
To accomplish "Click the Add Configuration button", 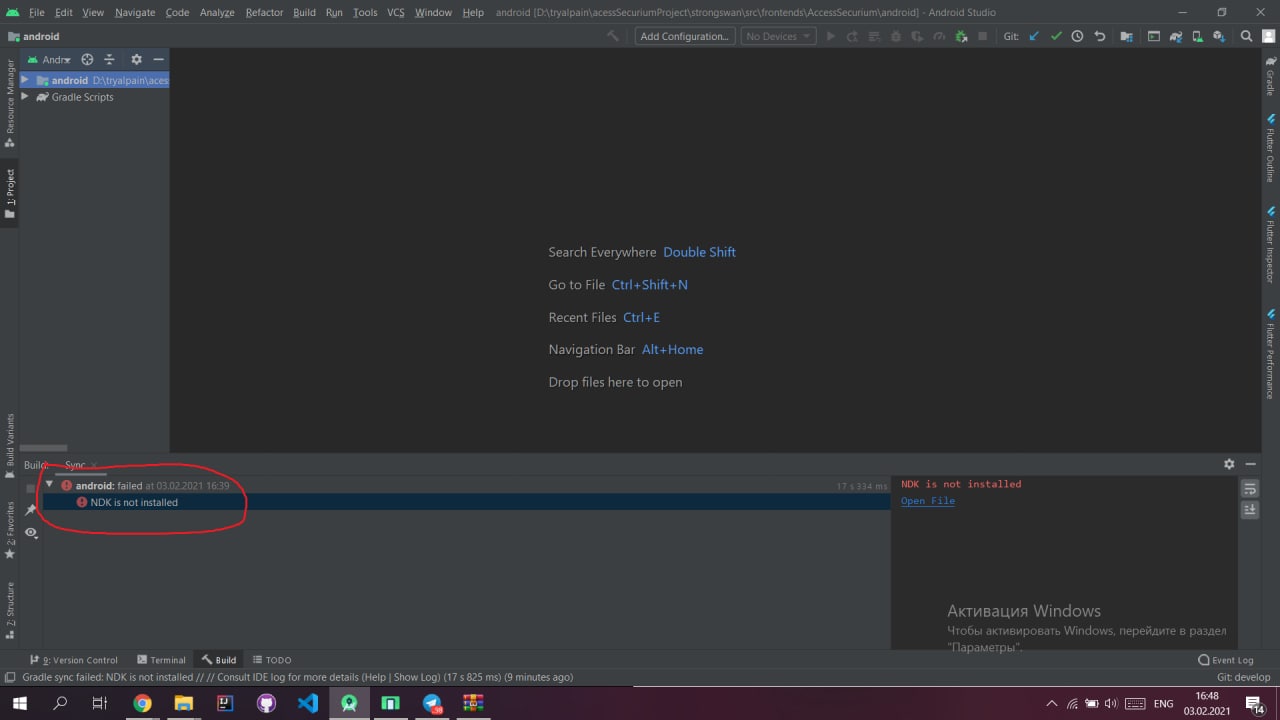I will point(685,36).
